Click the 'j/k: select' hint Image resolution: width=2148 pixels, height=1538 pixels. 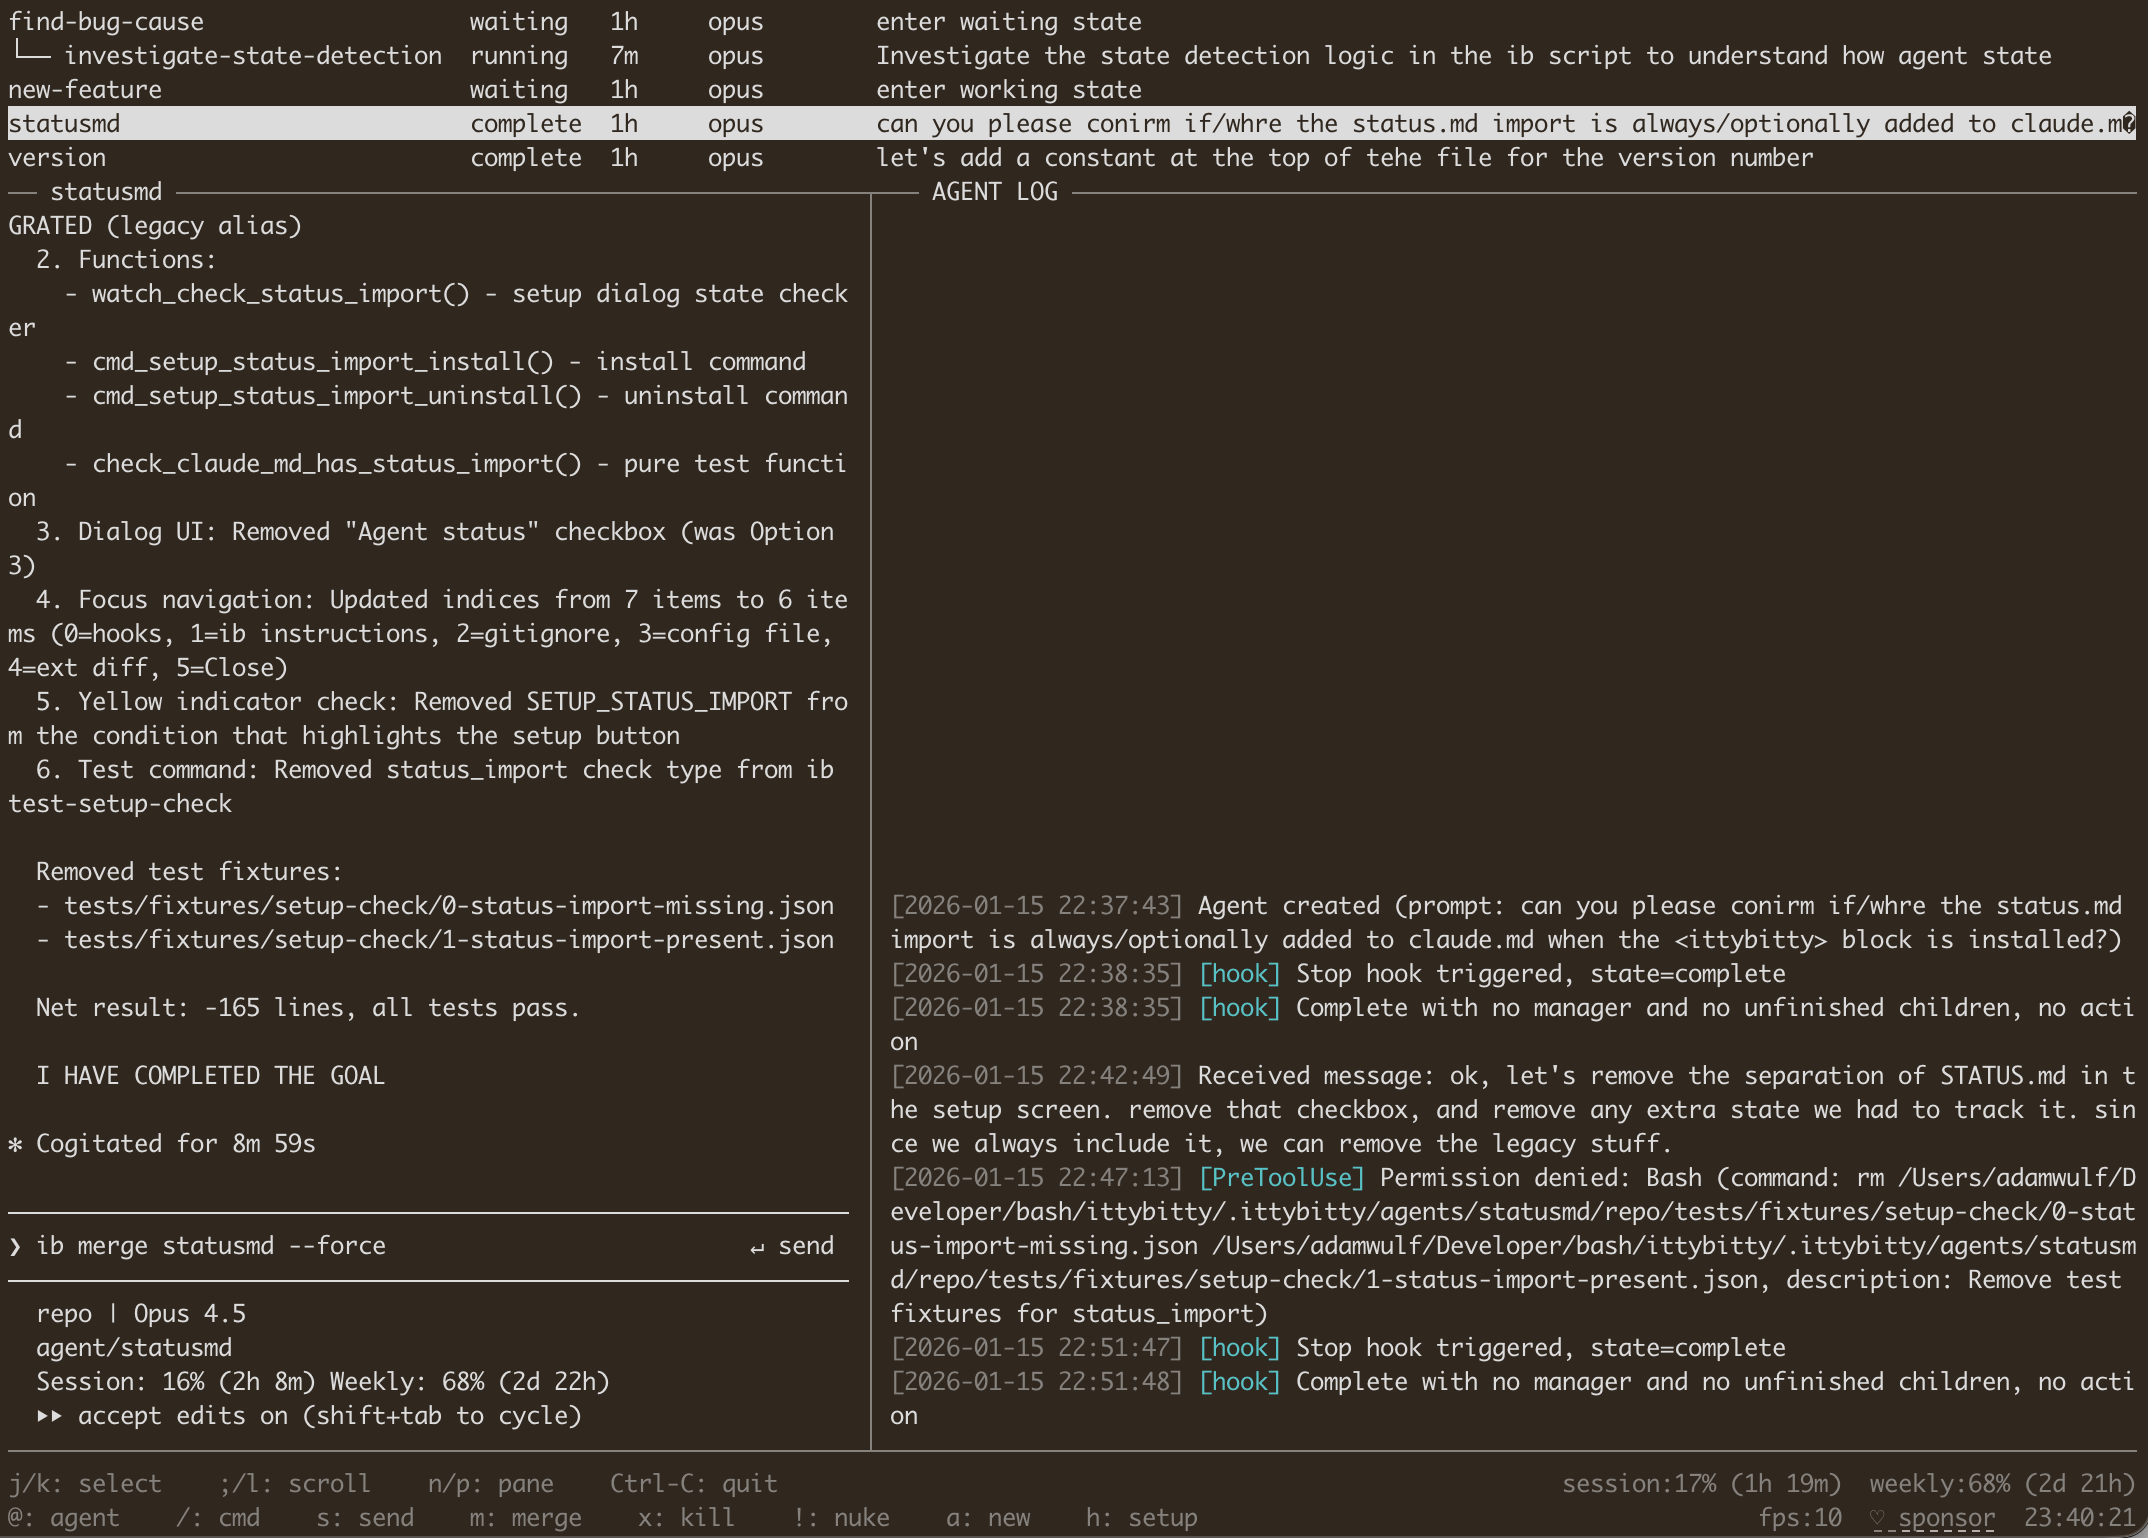pos(85,1483)
